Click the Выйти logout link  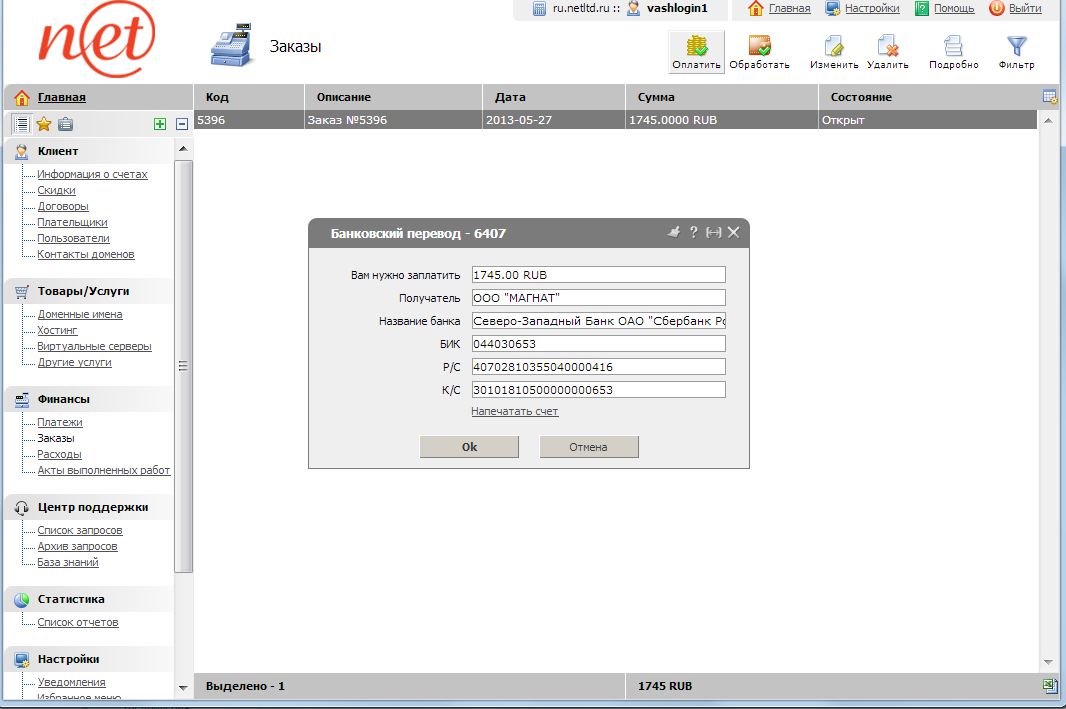(x=1024, y=8)
